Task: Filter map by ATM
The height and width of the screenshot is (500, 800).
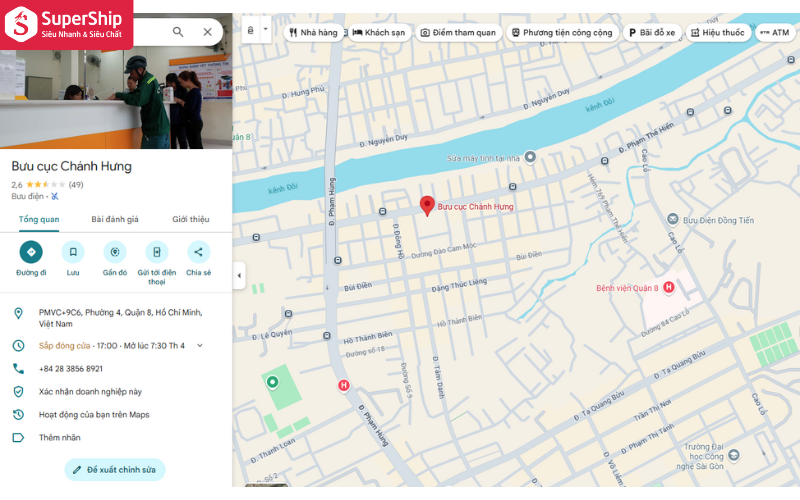Action: (x=775, y=33)
